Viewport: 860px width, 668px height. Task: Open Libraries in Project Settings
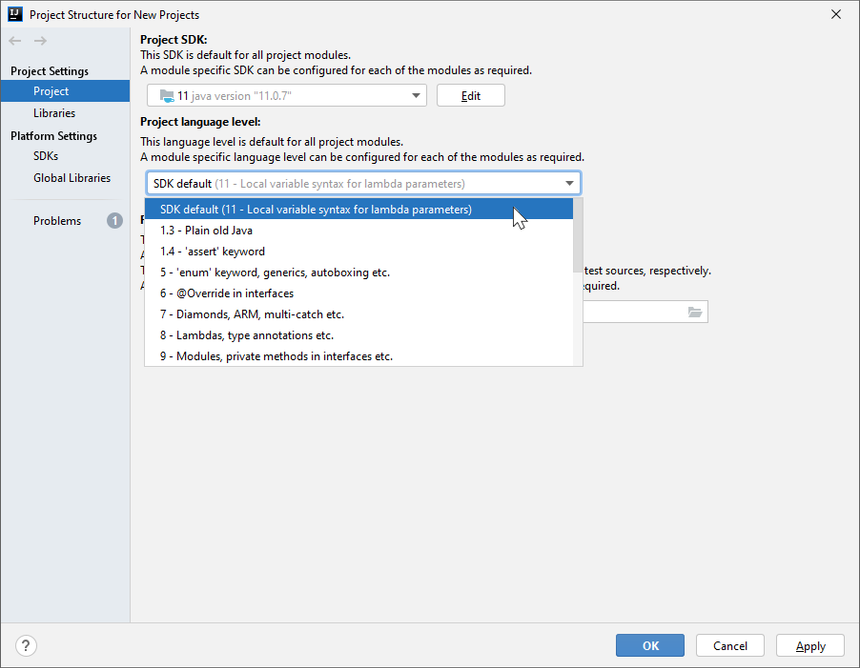click(x=54, y=114)
